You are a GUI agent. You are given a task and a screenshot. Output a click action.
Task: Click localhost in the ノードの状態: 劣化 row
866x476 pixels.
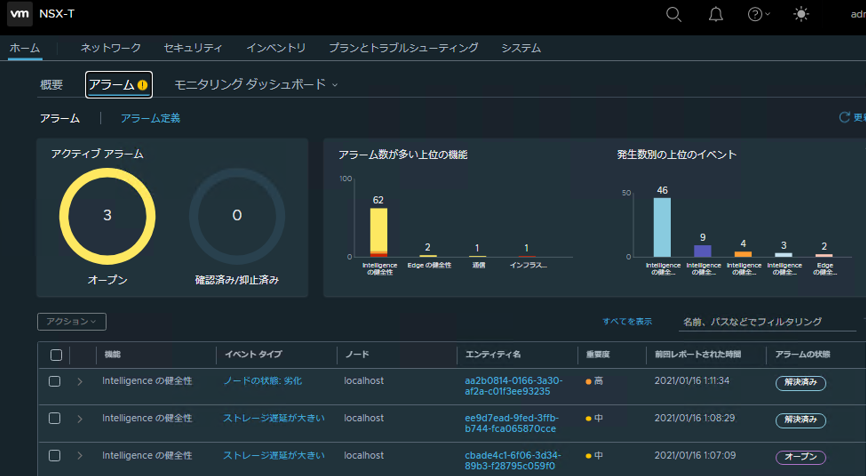[363, 380]
